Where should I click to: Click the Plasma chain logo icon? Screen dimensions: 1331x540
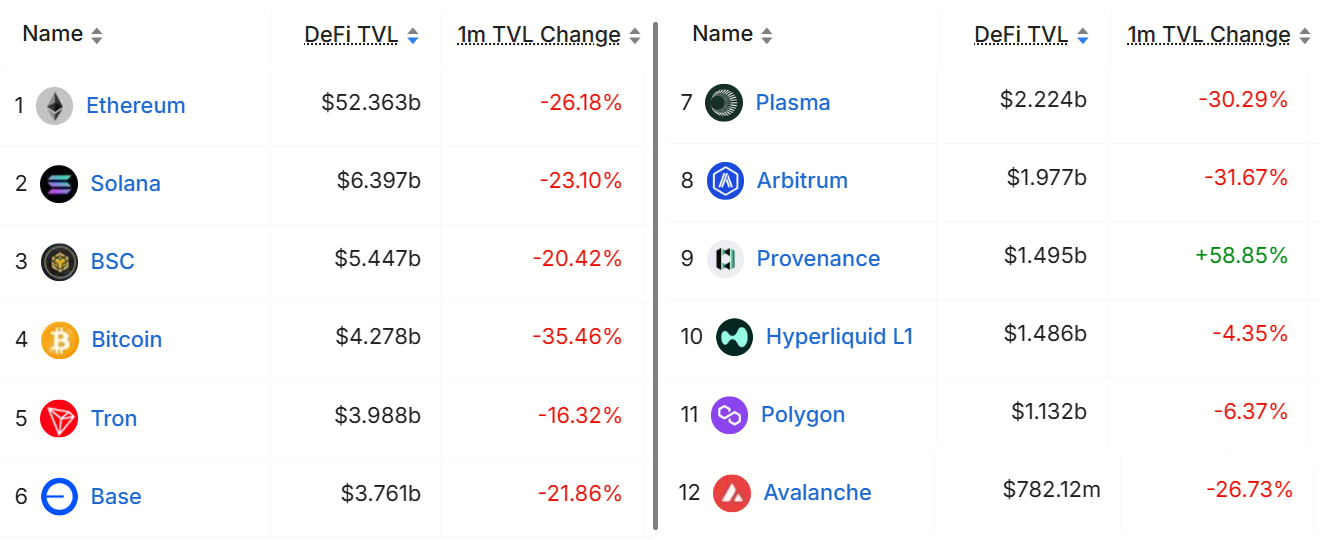724,102
